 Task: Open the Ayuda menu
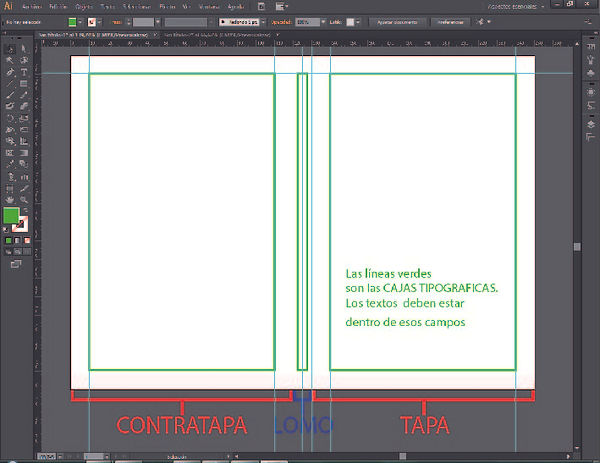236,7
